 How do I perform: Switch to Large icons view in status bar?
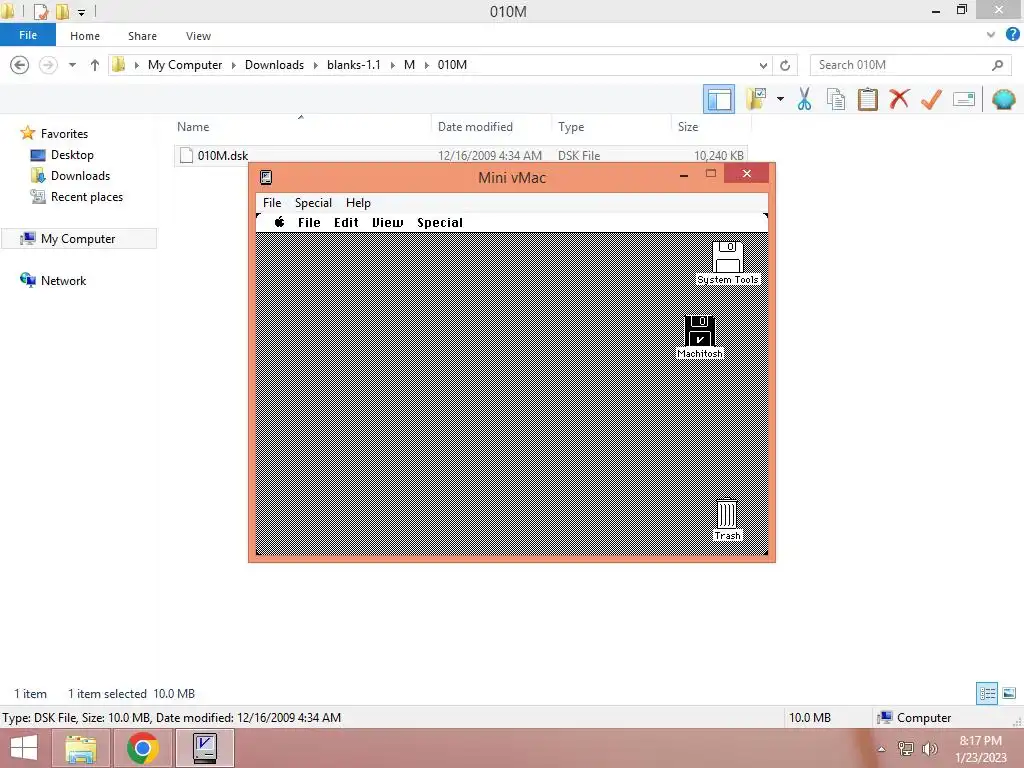(1009, 693)
